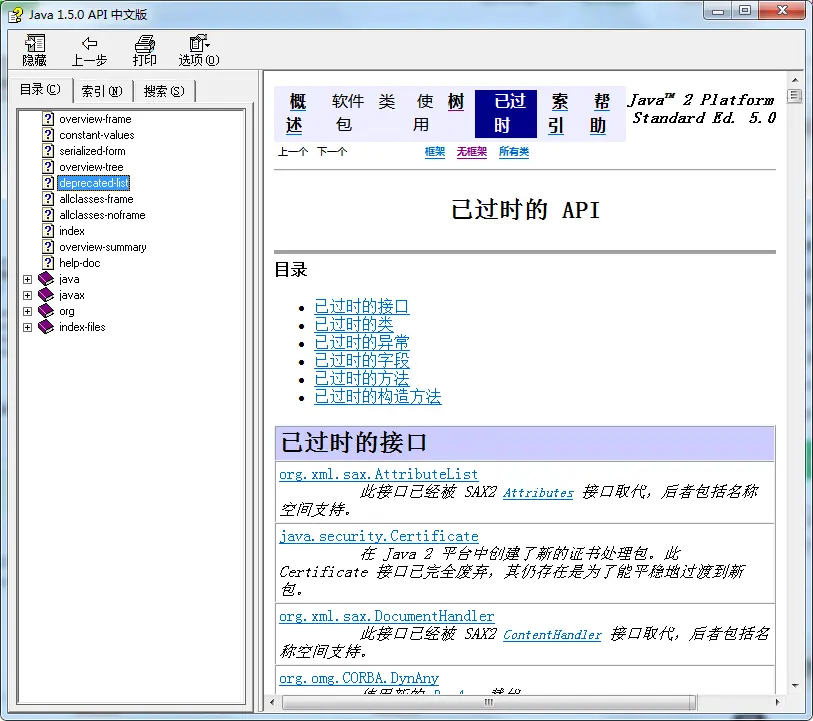The image size is (813, 721).
Task: Click the org book icon in tree
Action: point(46,311)
